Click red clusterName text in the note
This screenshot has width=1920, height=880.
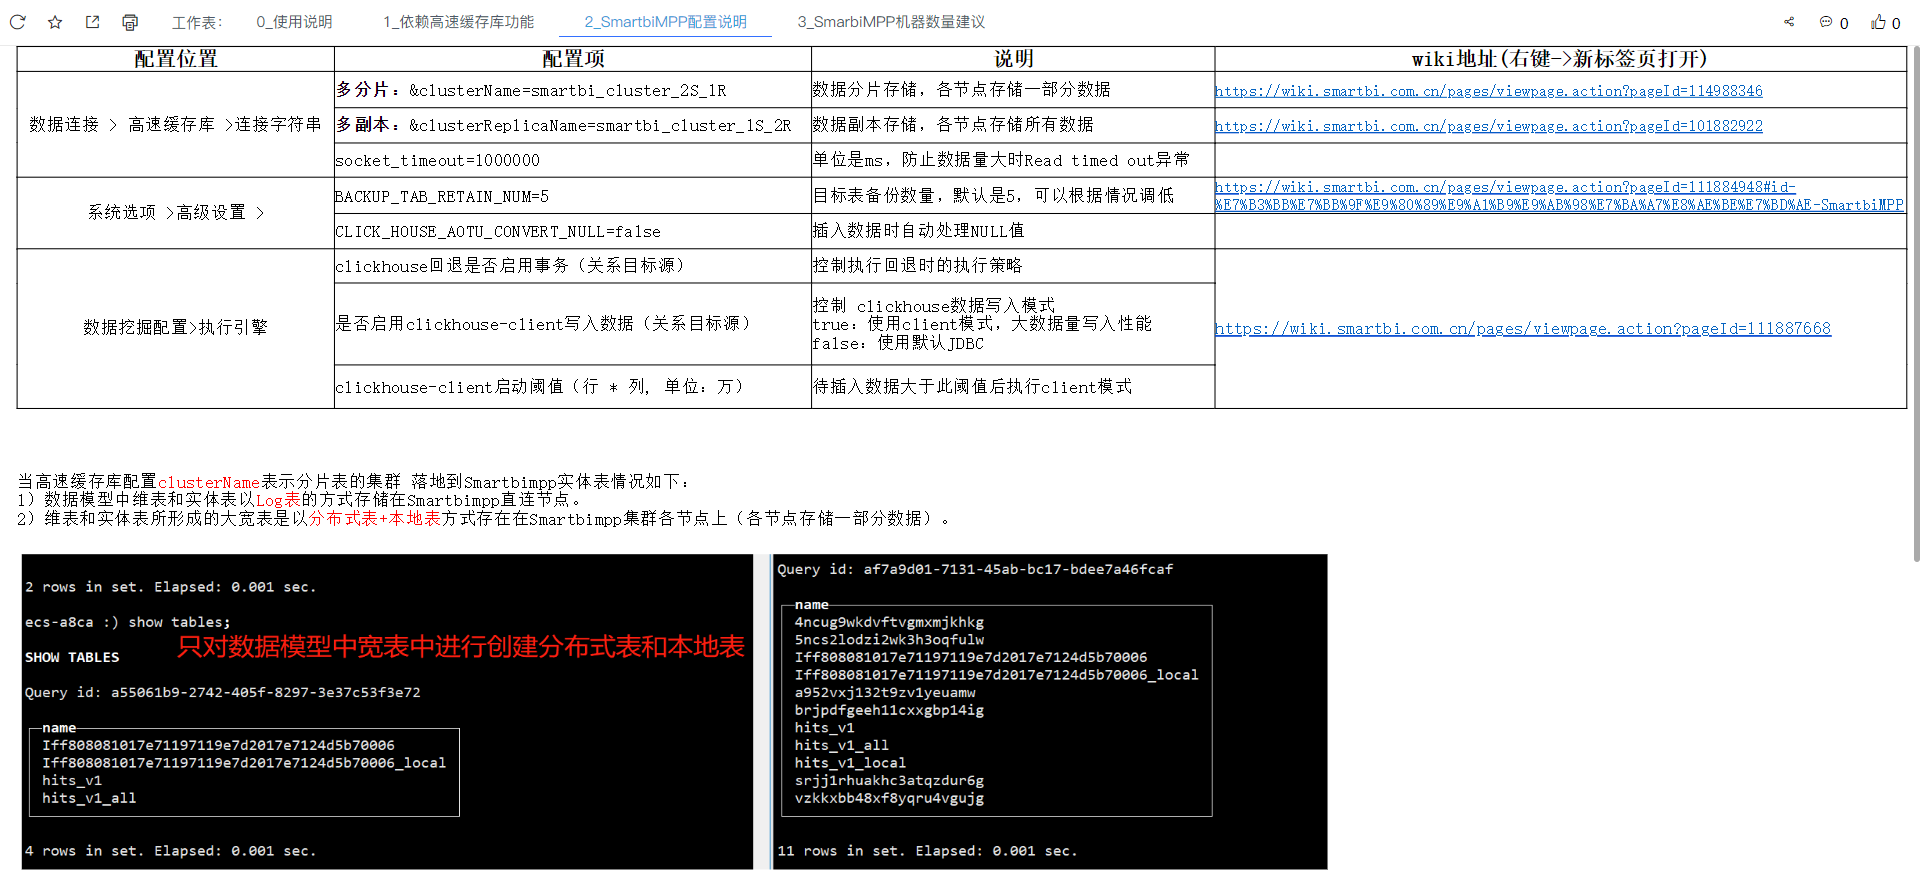[x=209, y=482]
